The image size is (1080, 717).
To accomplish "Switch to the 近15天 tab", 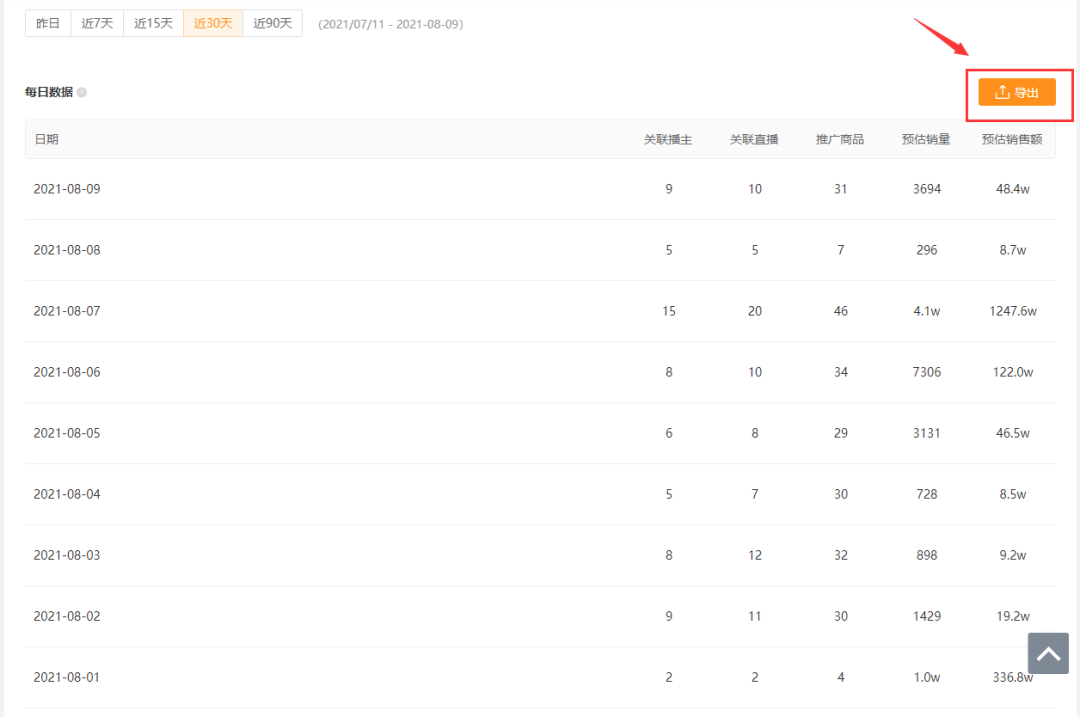I will tap(153, 23).
